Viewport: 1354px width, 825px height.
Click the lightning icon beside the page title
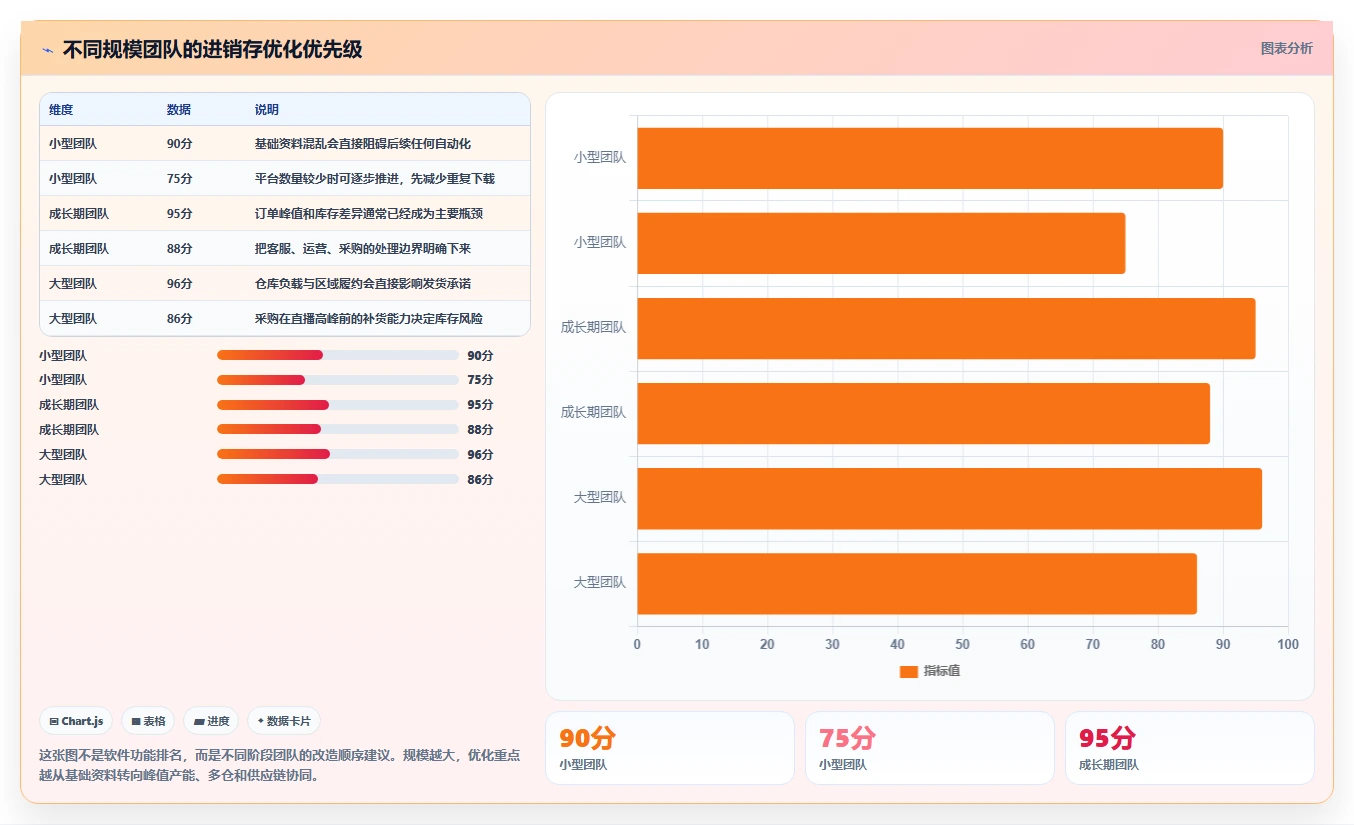pyautogui.click(x=48, y=50)
